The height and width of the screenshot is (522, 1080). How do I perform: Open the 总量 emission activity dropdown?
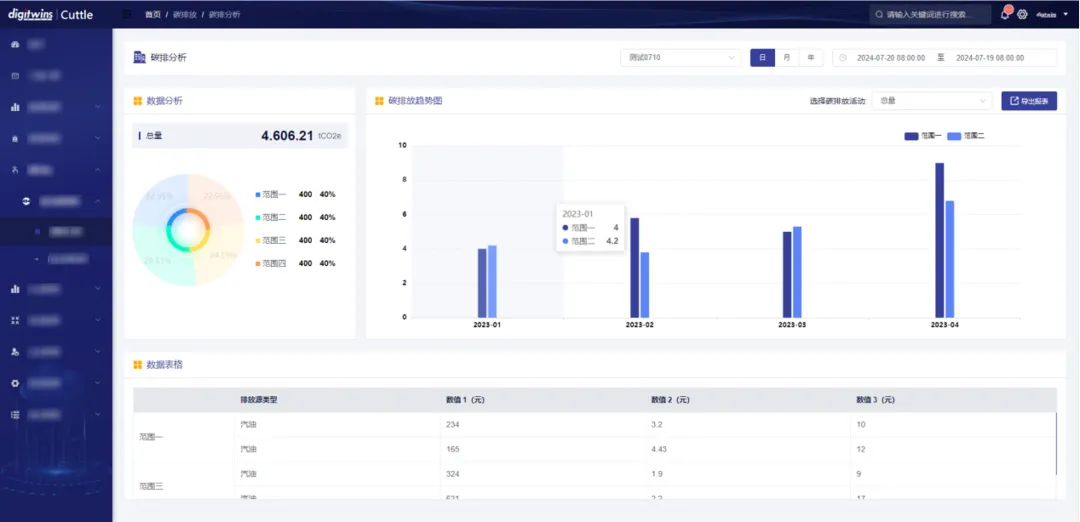tap(932, 101)
